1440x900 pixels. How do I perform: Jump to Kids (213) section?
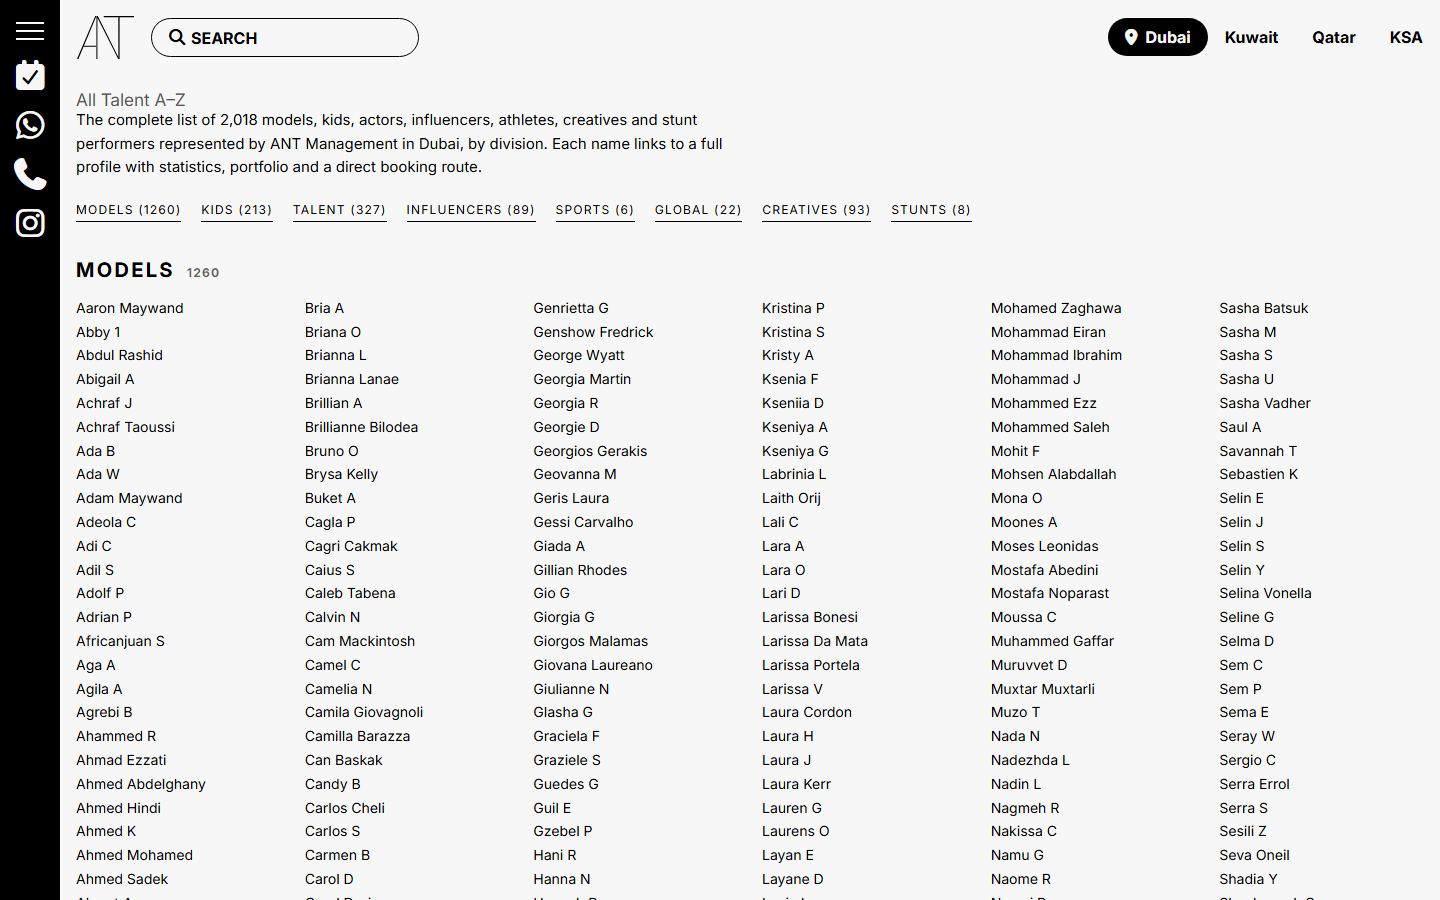point(237,210)
